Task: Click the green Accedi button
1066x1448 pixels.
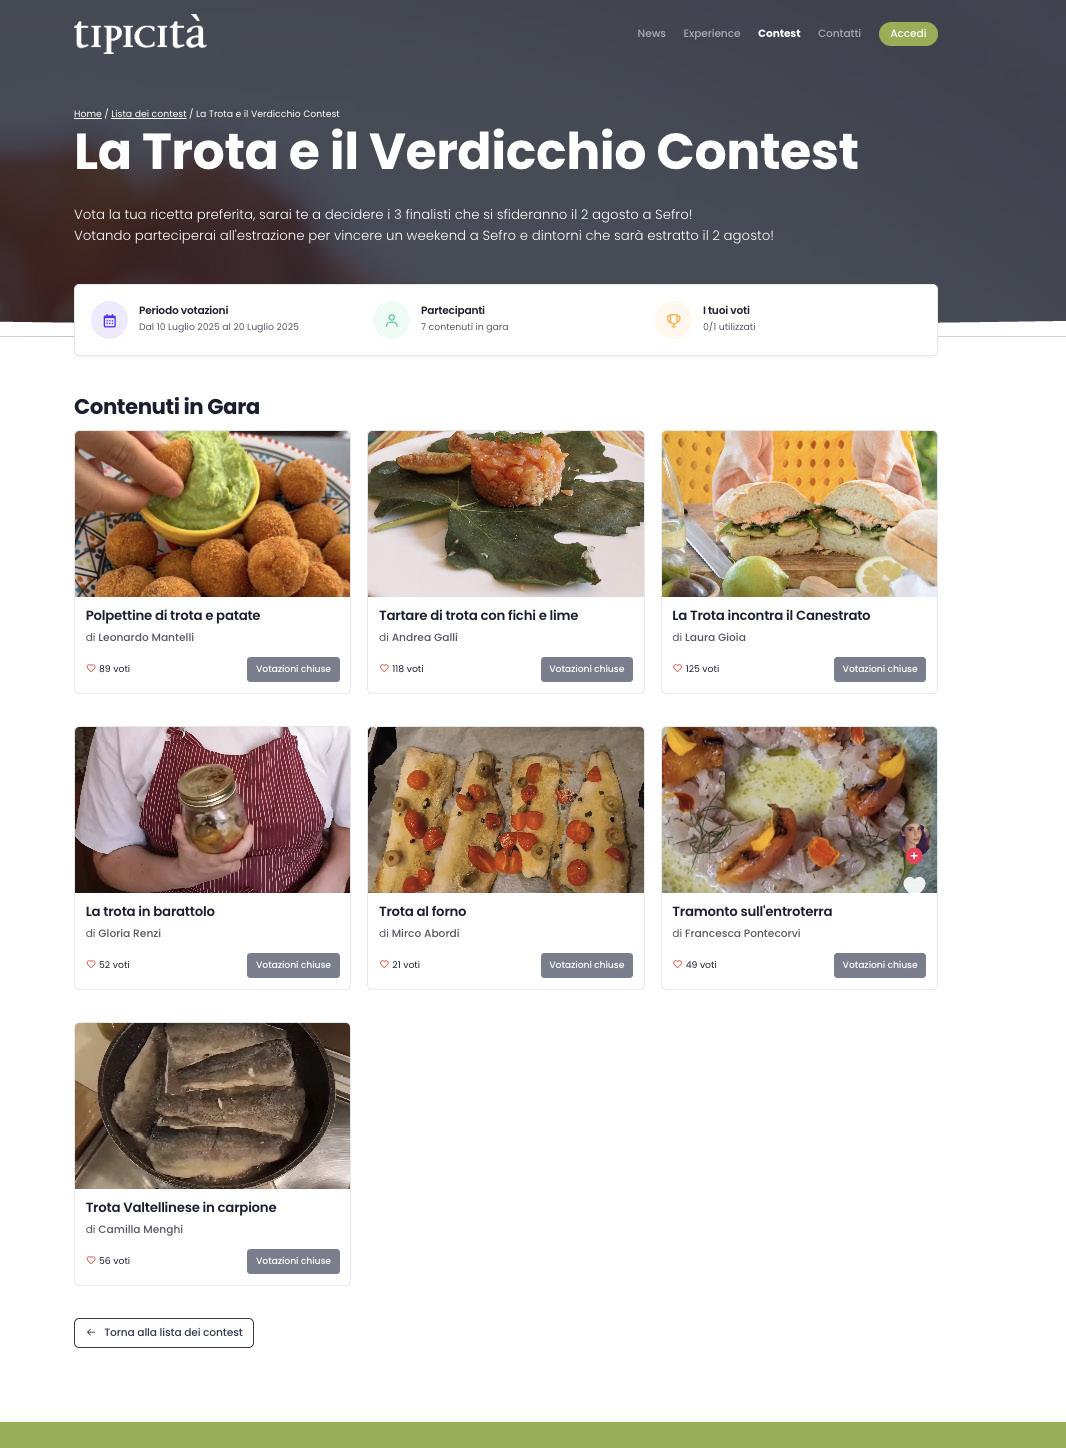Action: point(908,33)
